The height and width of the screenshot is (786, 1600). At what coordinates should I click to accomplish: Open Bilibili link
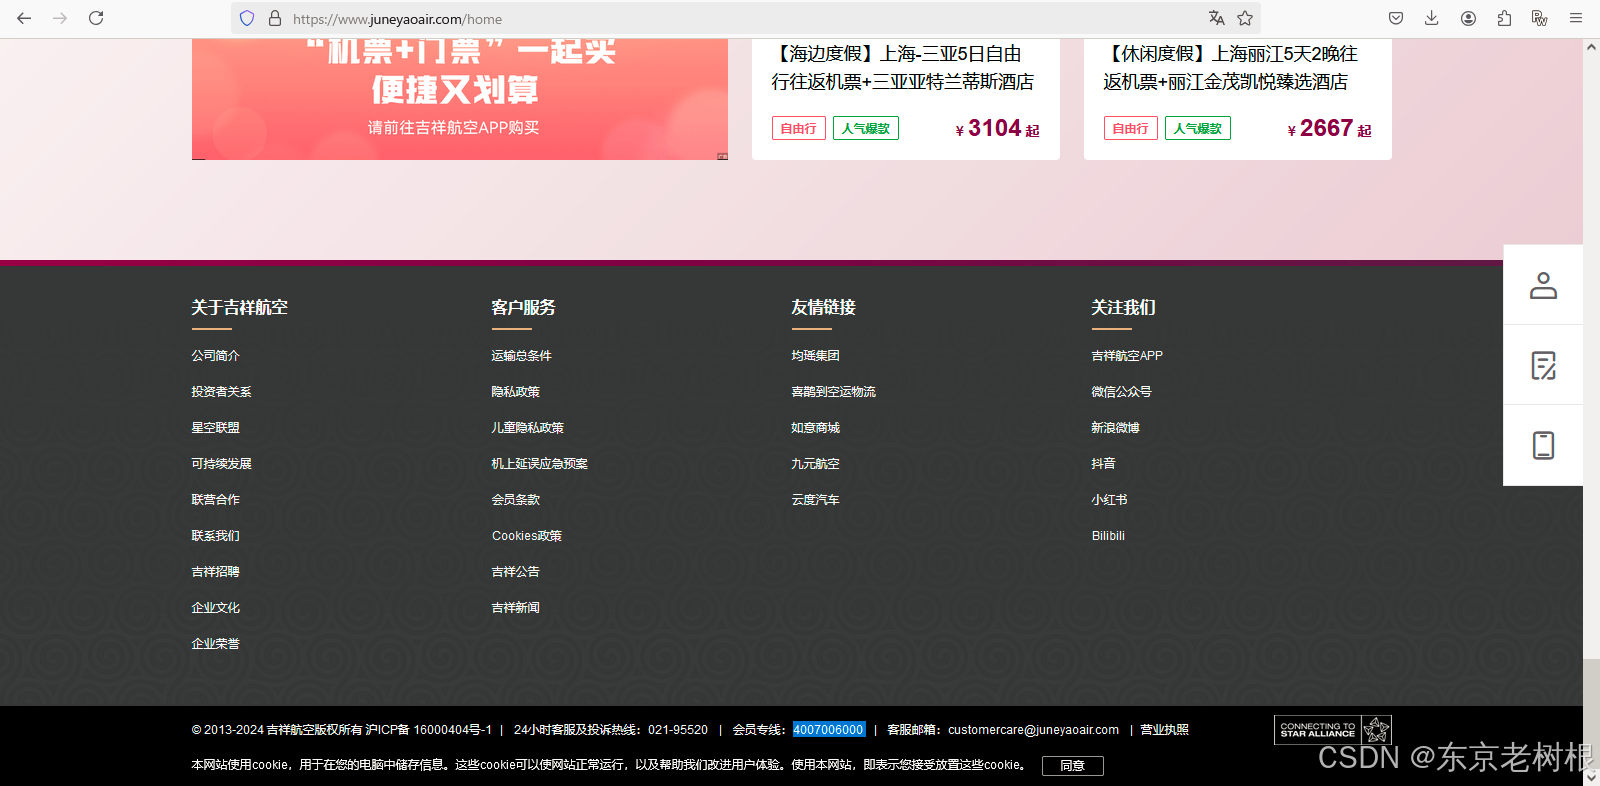click(x=1108, y=536)
